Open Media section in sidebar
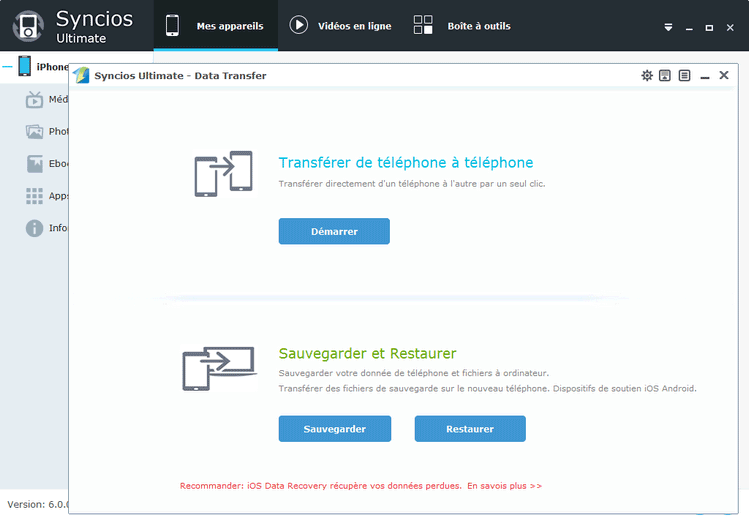 coord(47,99)
